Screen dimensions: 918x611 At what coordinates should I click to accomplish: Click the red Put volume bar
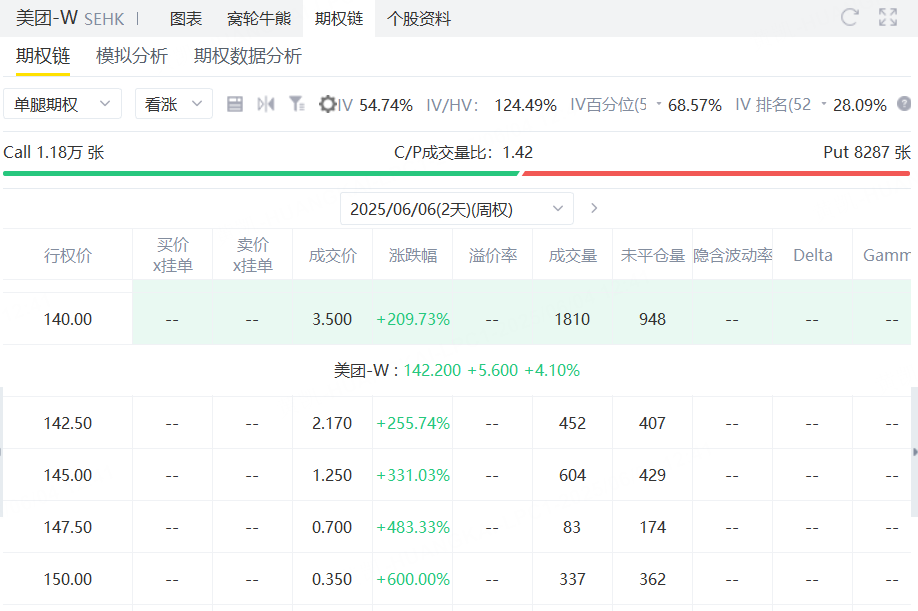click(716, 173)
